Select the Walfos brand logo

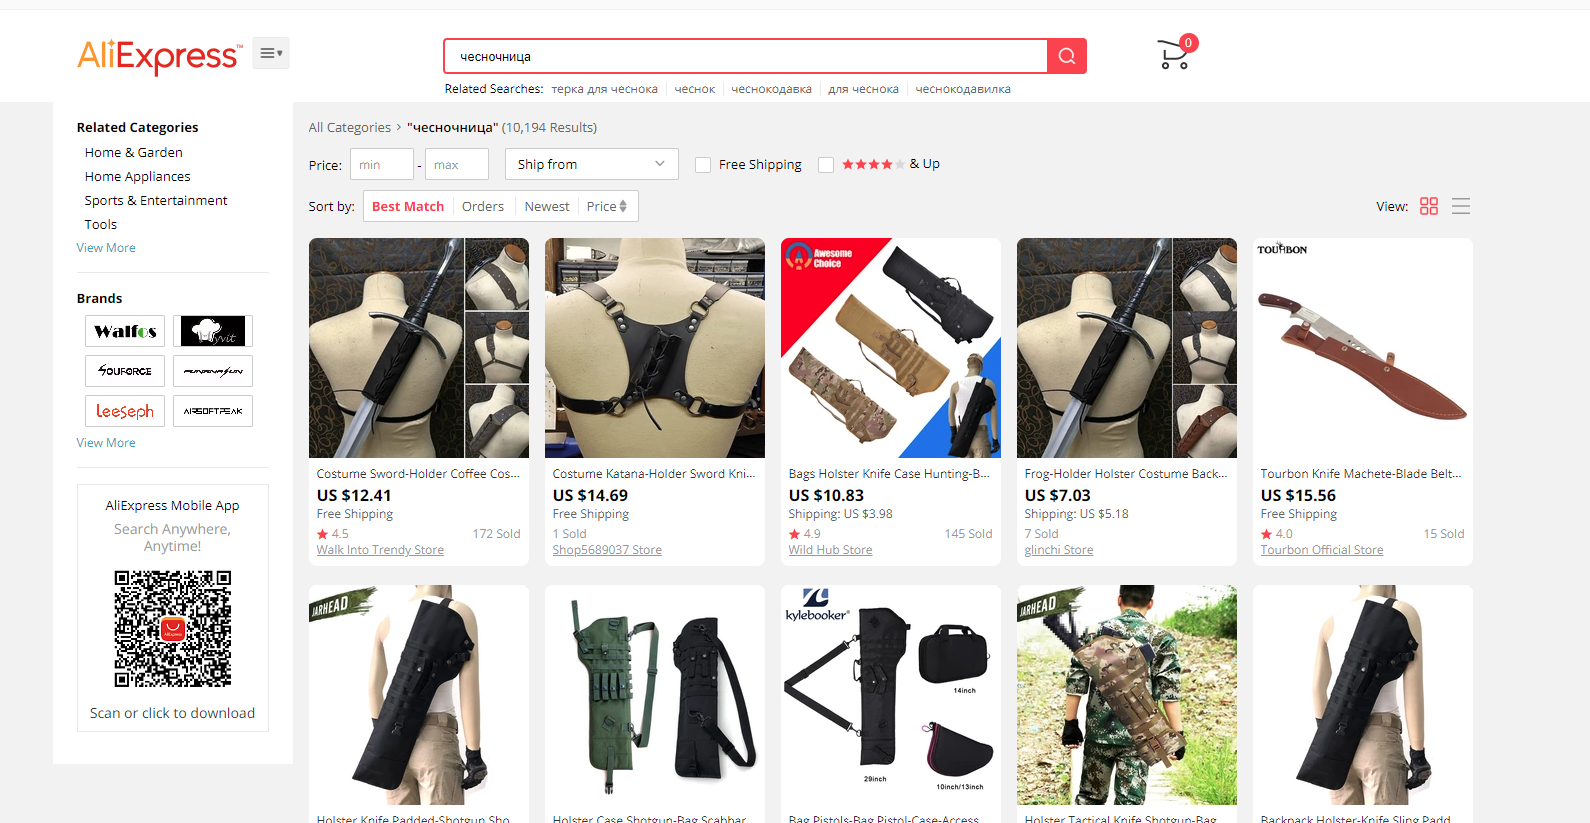point(125,331)
